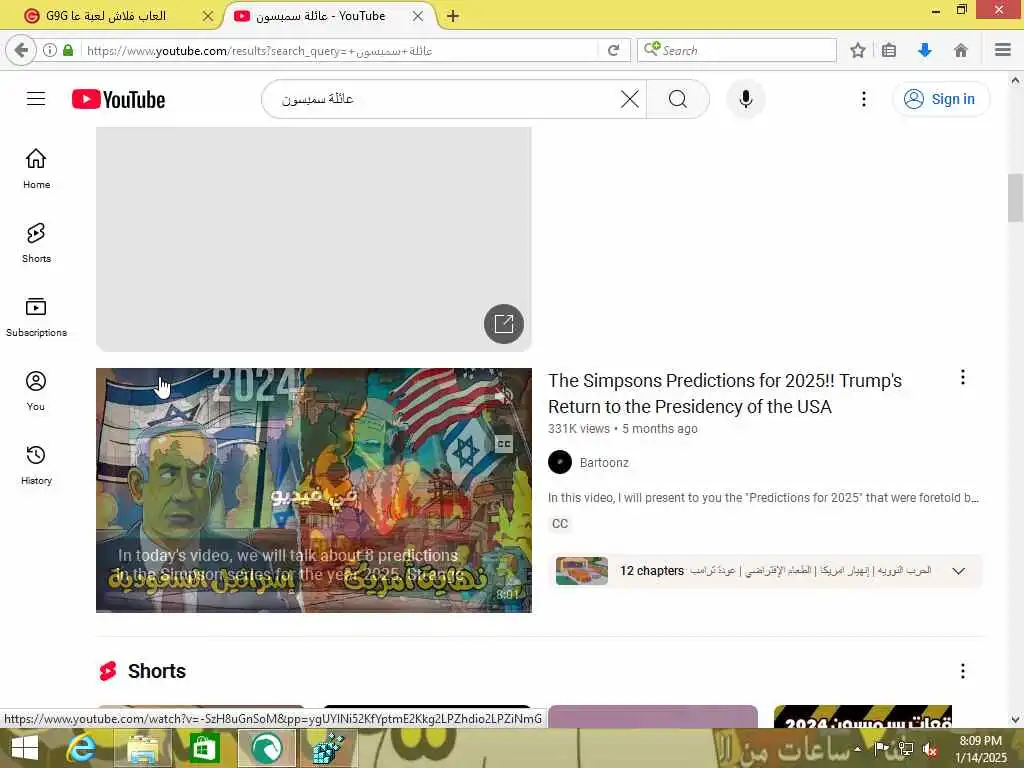Open the Action Center flag icon
The height and width of the screenshot is (768, 1024).
coord(881,749)
